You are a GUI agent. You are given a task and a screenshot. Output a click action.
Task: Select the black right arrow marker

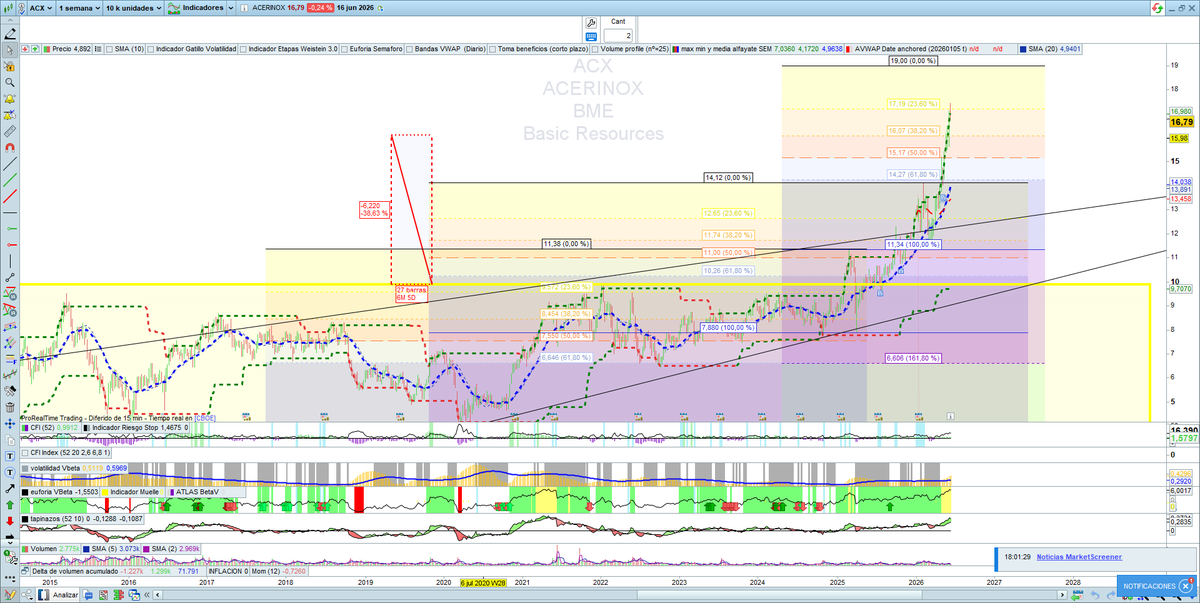pyautogui.click(x=10, y=536)
